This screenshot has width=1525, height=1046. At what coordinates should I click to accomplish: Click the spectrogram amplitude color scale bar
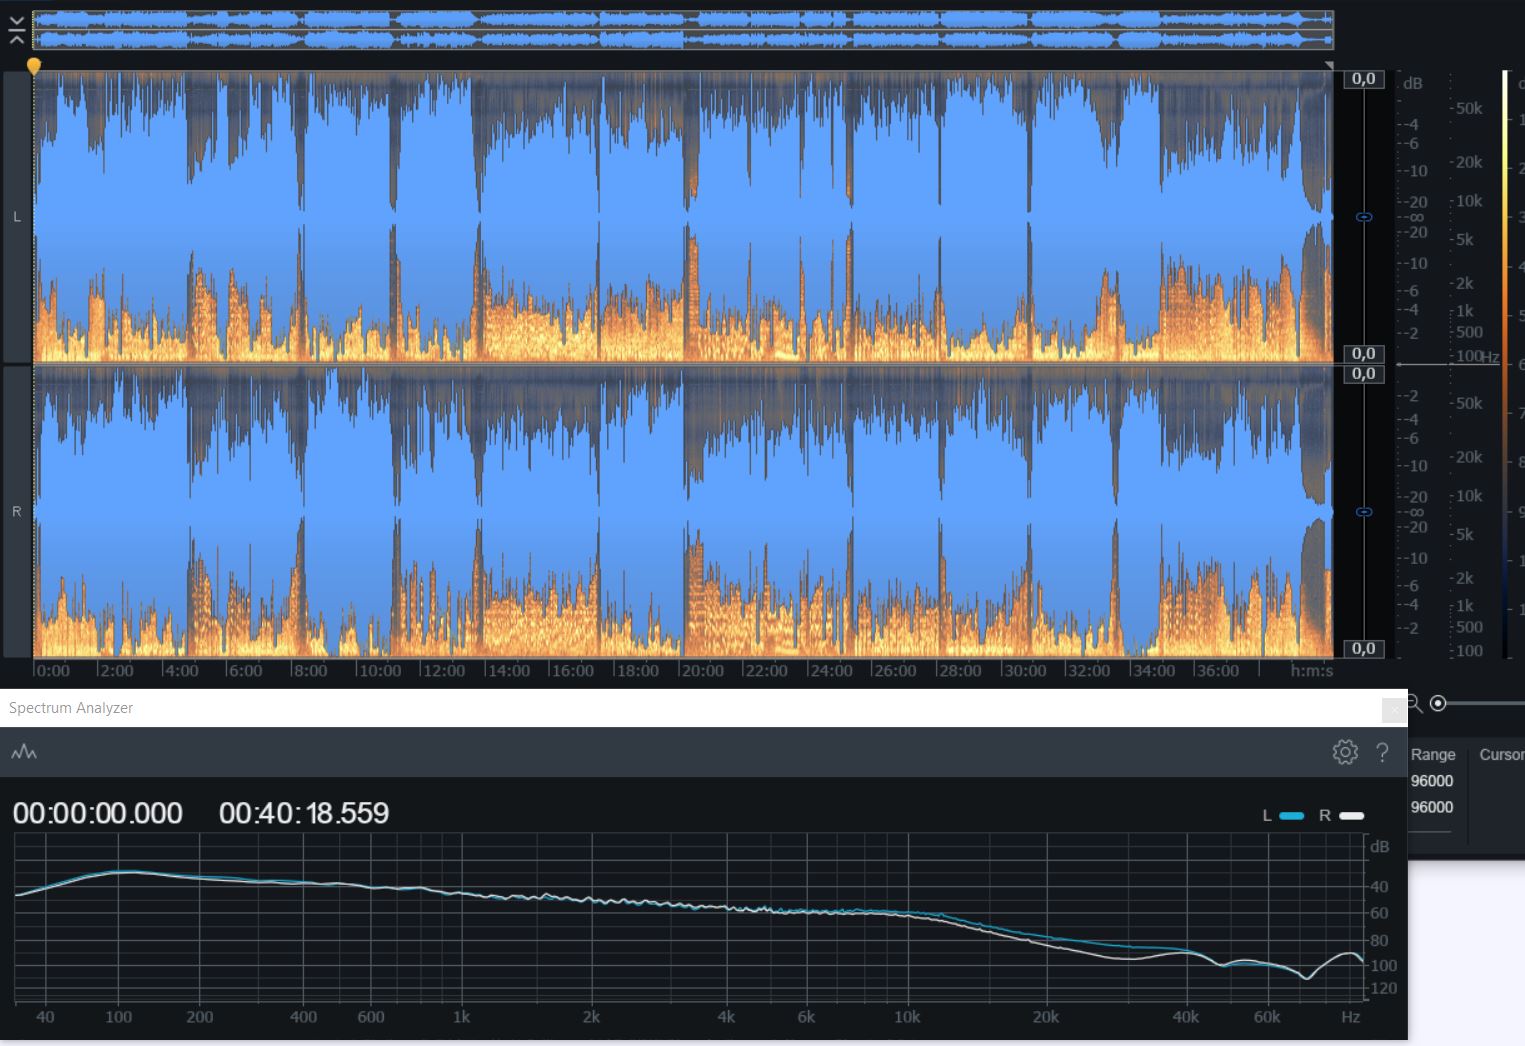1506,363
